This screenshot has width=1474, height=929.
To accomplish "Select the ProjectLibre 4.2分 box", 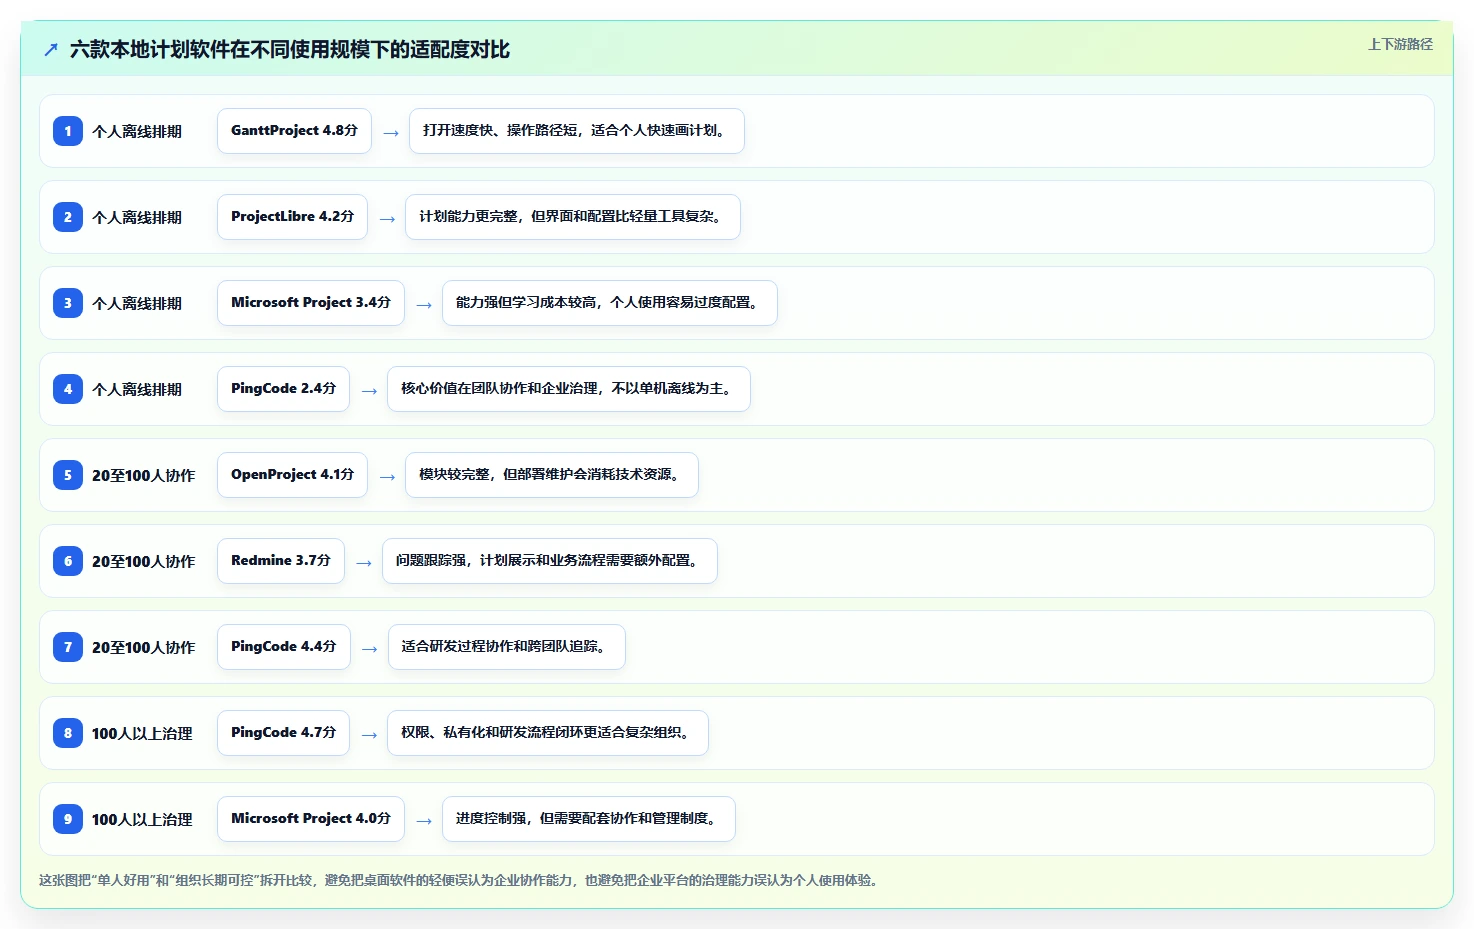I will click(x=292, y=217).
